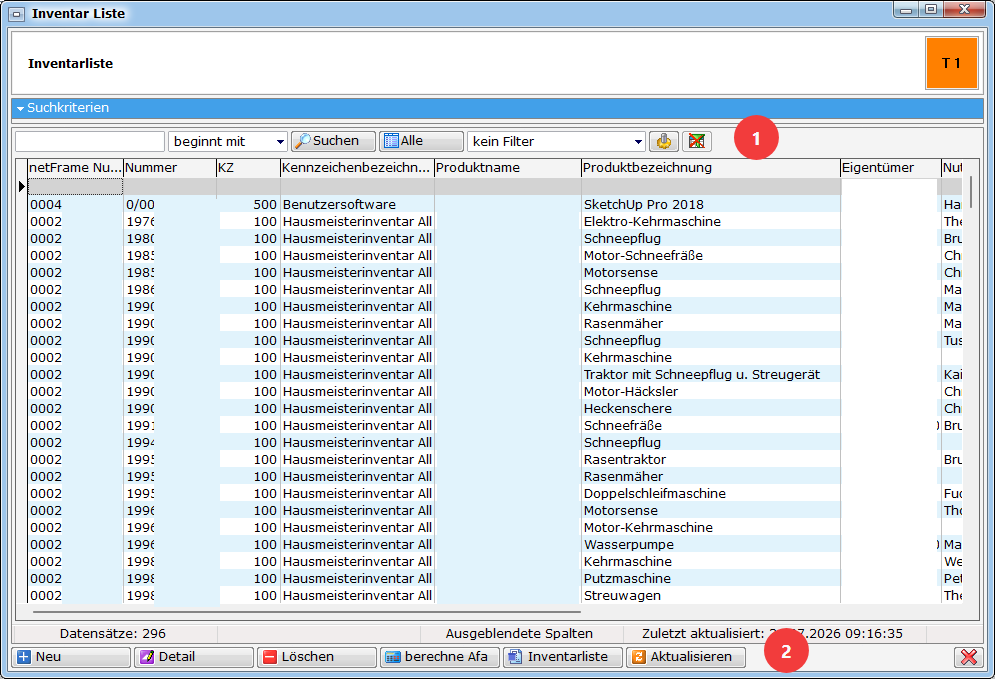Click netFrame number 0004 cell
Screen dimensions: 995x679
point(76,204)
